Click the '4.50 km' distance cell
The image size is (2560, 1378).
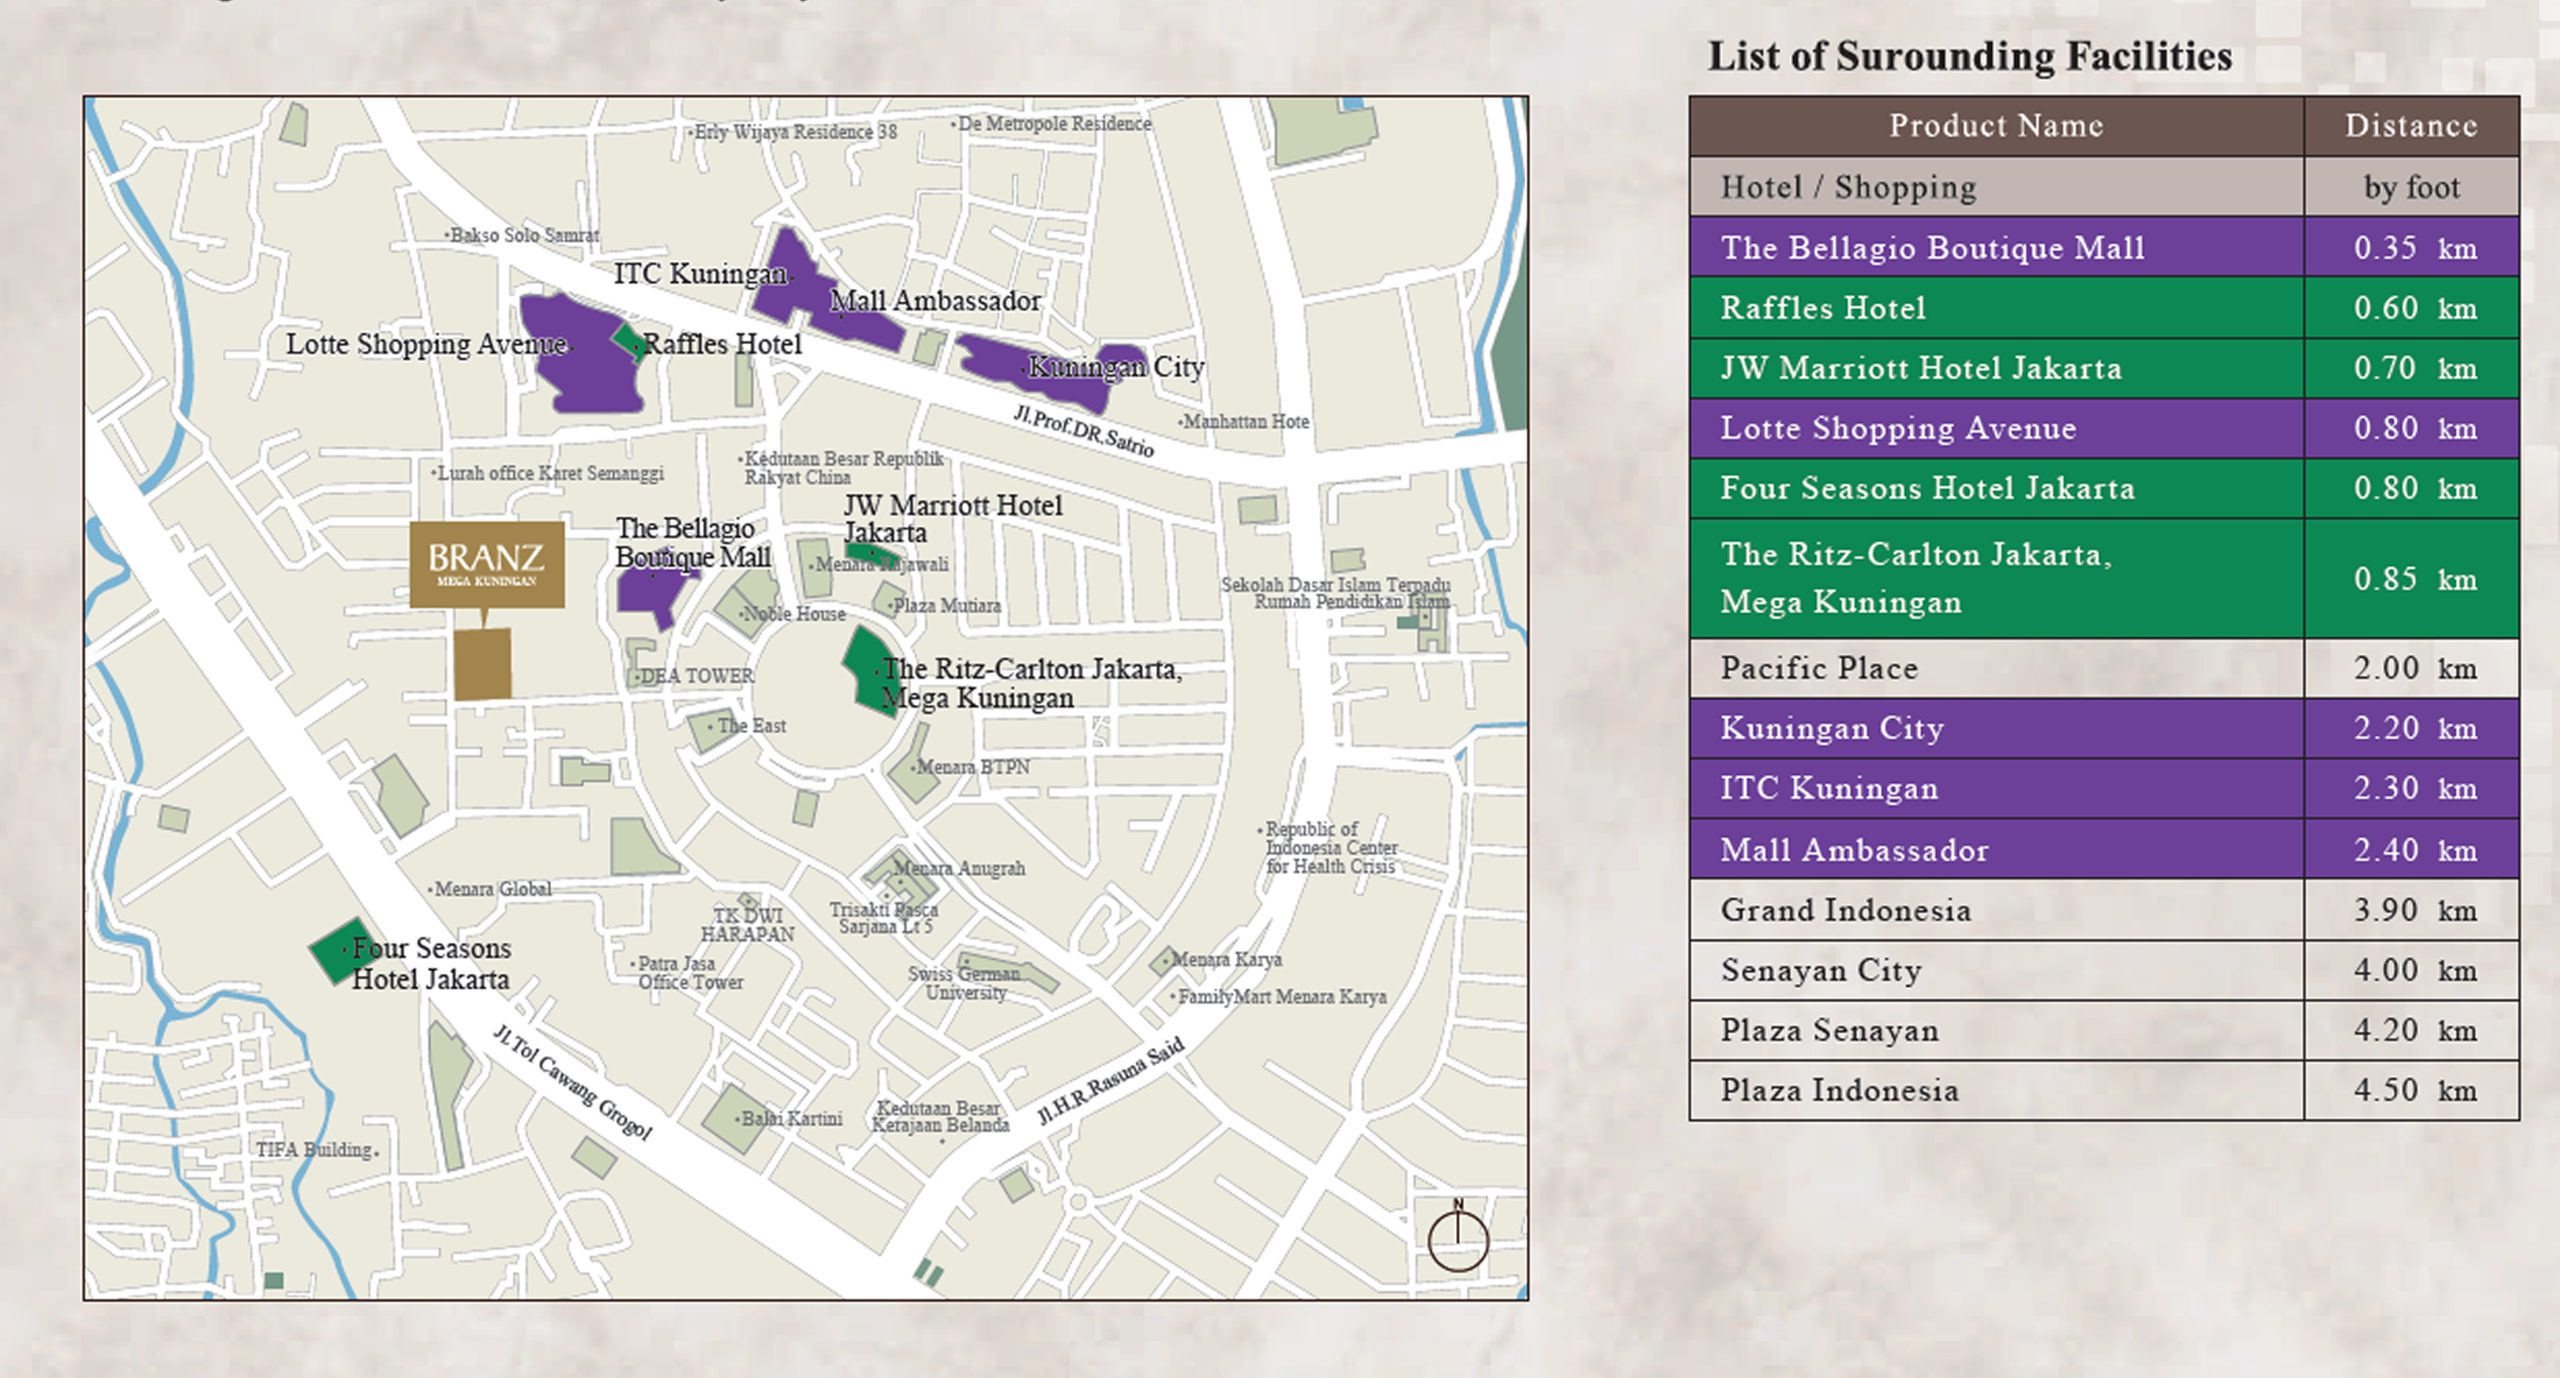(x=2412, y=1090)
